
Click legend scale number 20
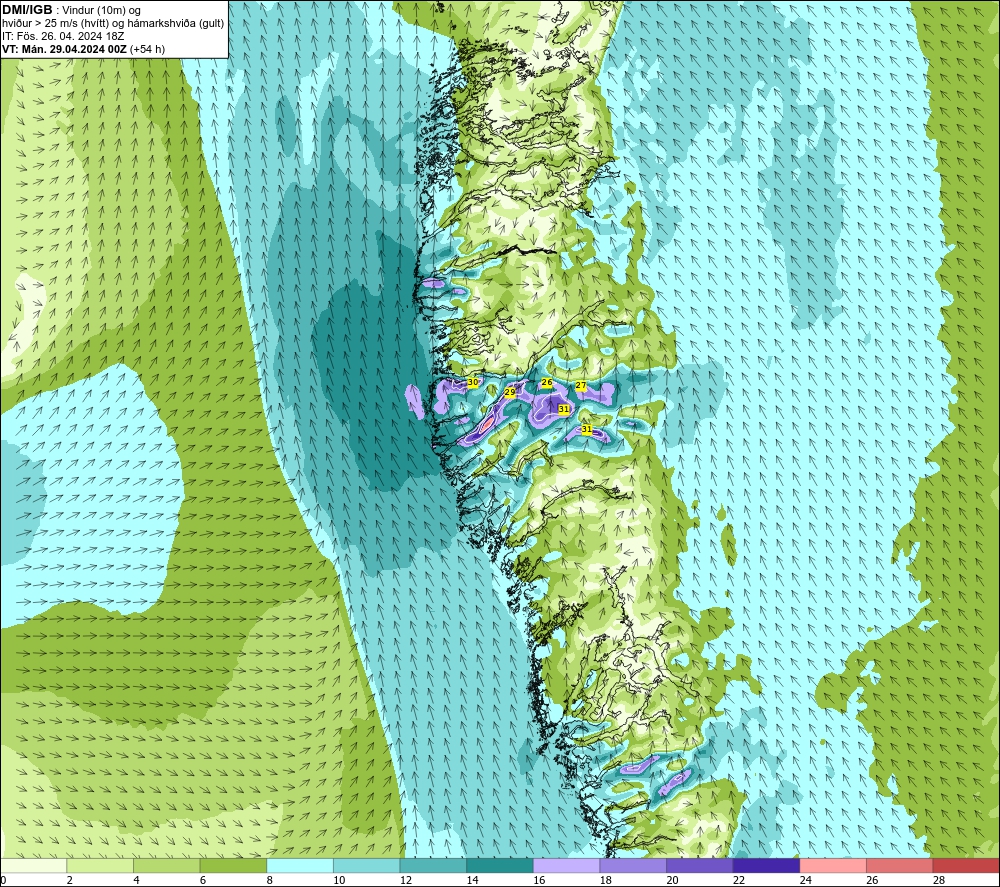click(x=672, y=880)
